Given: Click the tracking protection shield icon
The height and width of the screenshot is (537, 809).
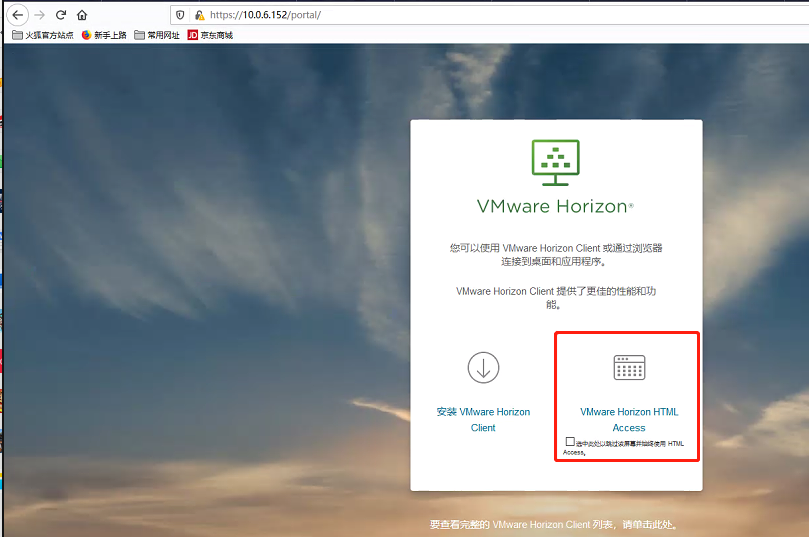Looking at the screenshot, I should (180, 15).
